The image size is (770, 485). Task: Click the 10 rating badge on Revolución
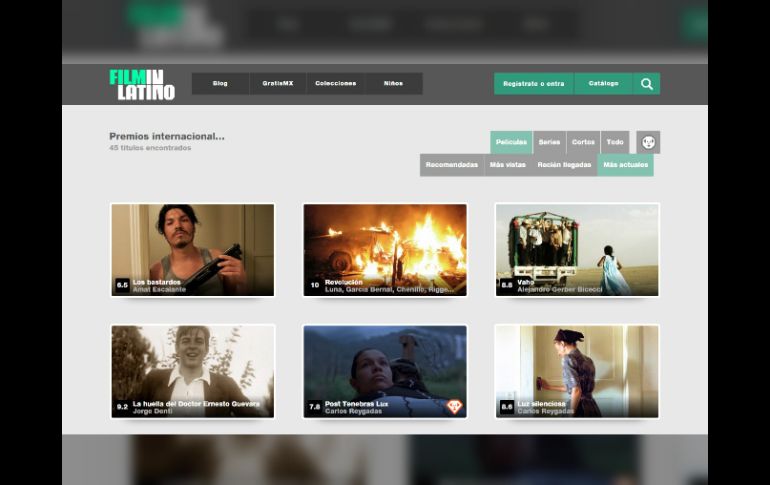(x=314, y=285)
